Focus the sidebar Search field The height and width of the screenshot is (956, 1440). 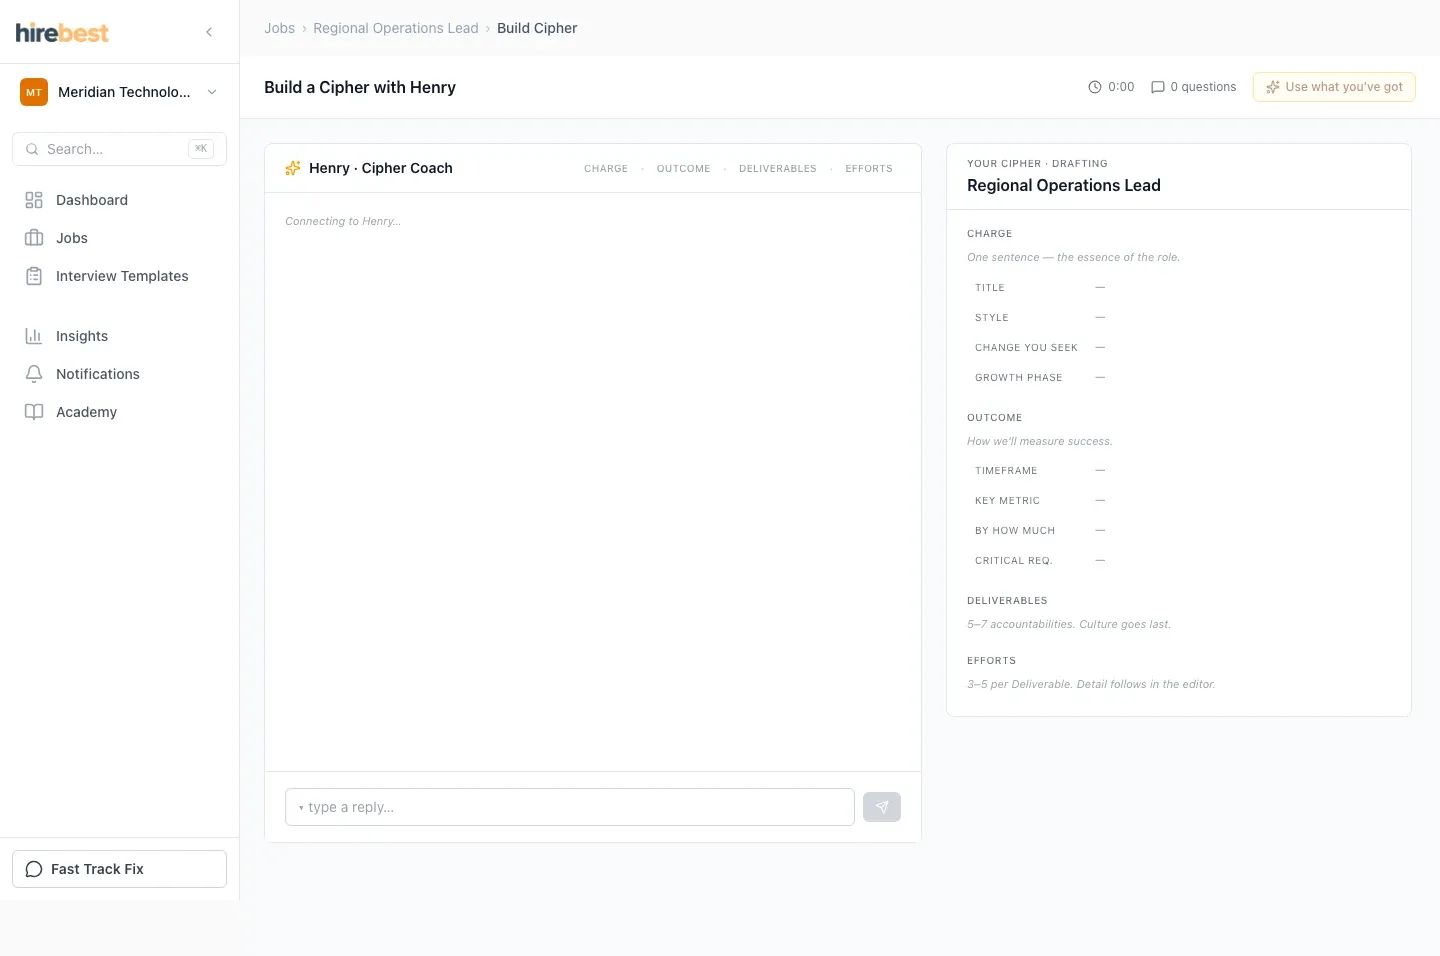coord(119,149)
